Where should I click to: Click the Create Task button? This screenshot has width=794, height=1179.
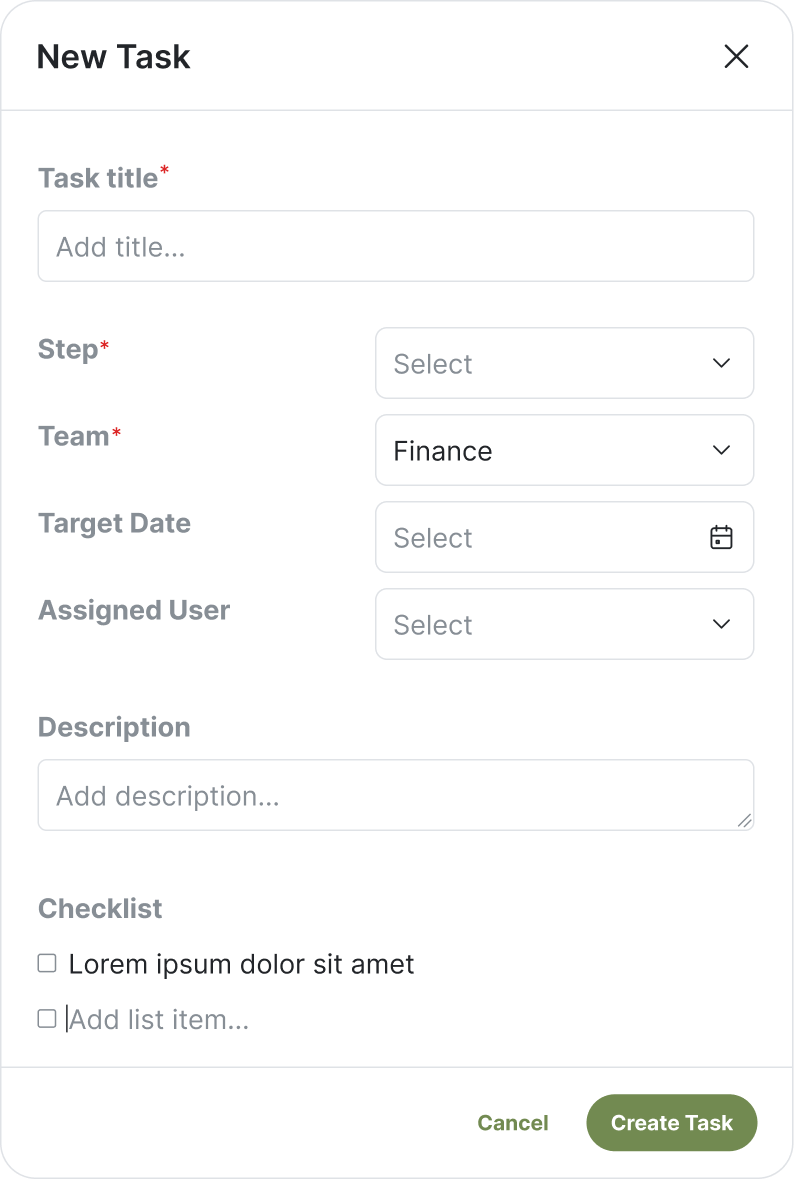click(x=671, y=1123)
